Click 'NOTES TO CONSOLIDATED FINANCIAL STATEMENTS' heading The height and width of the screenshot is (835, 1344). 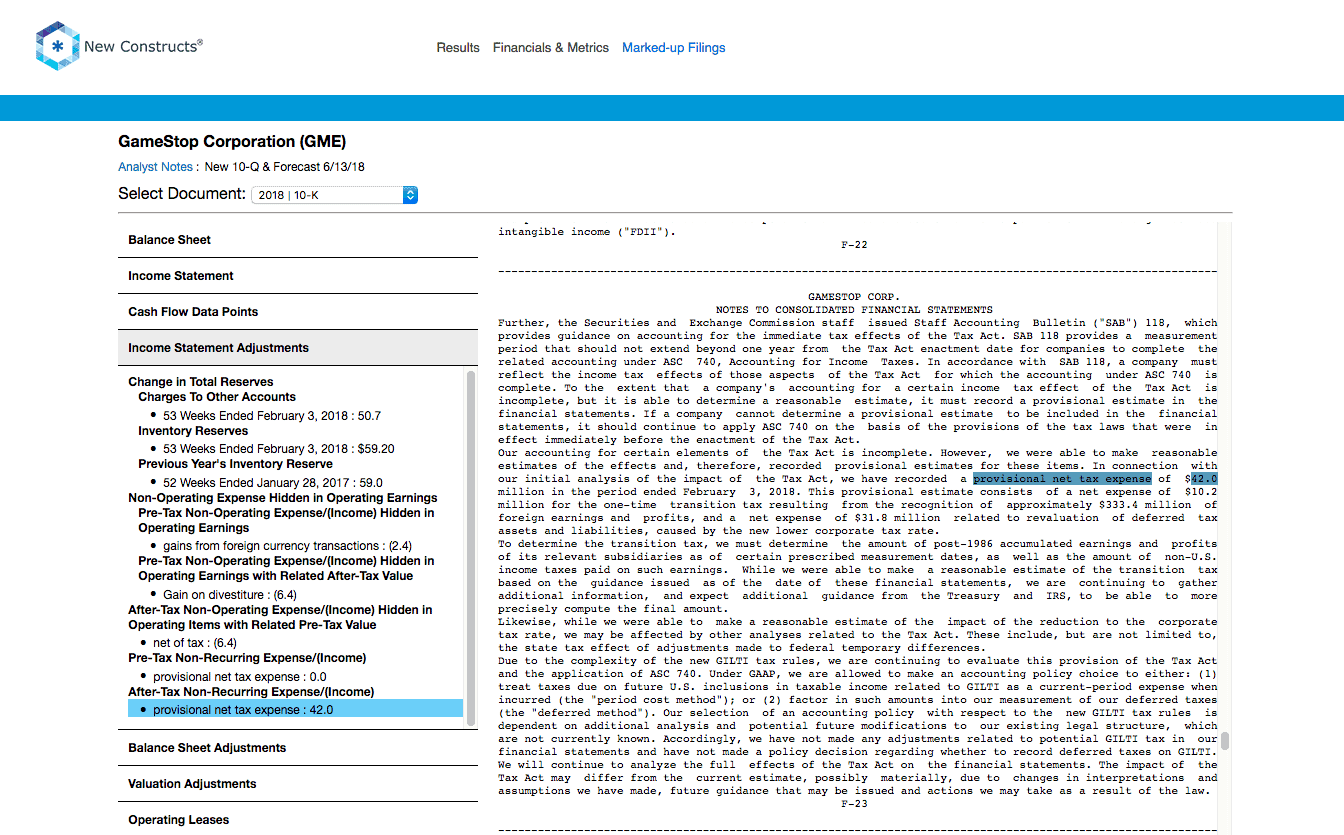tap(854, 310)
